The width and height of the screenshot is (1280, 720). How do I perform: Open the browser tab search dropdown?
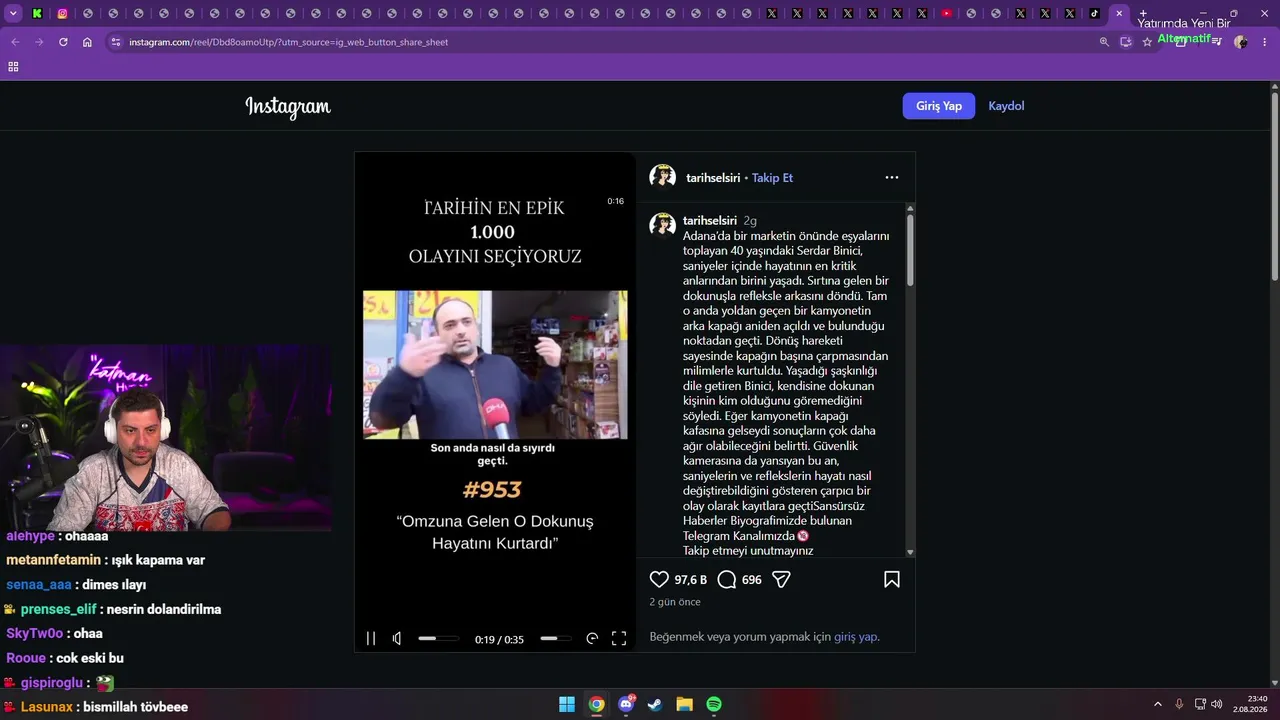[x=13, y=14]
